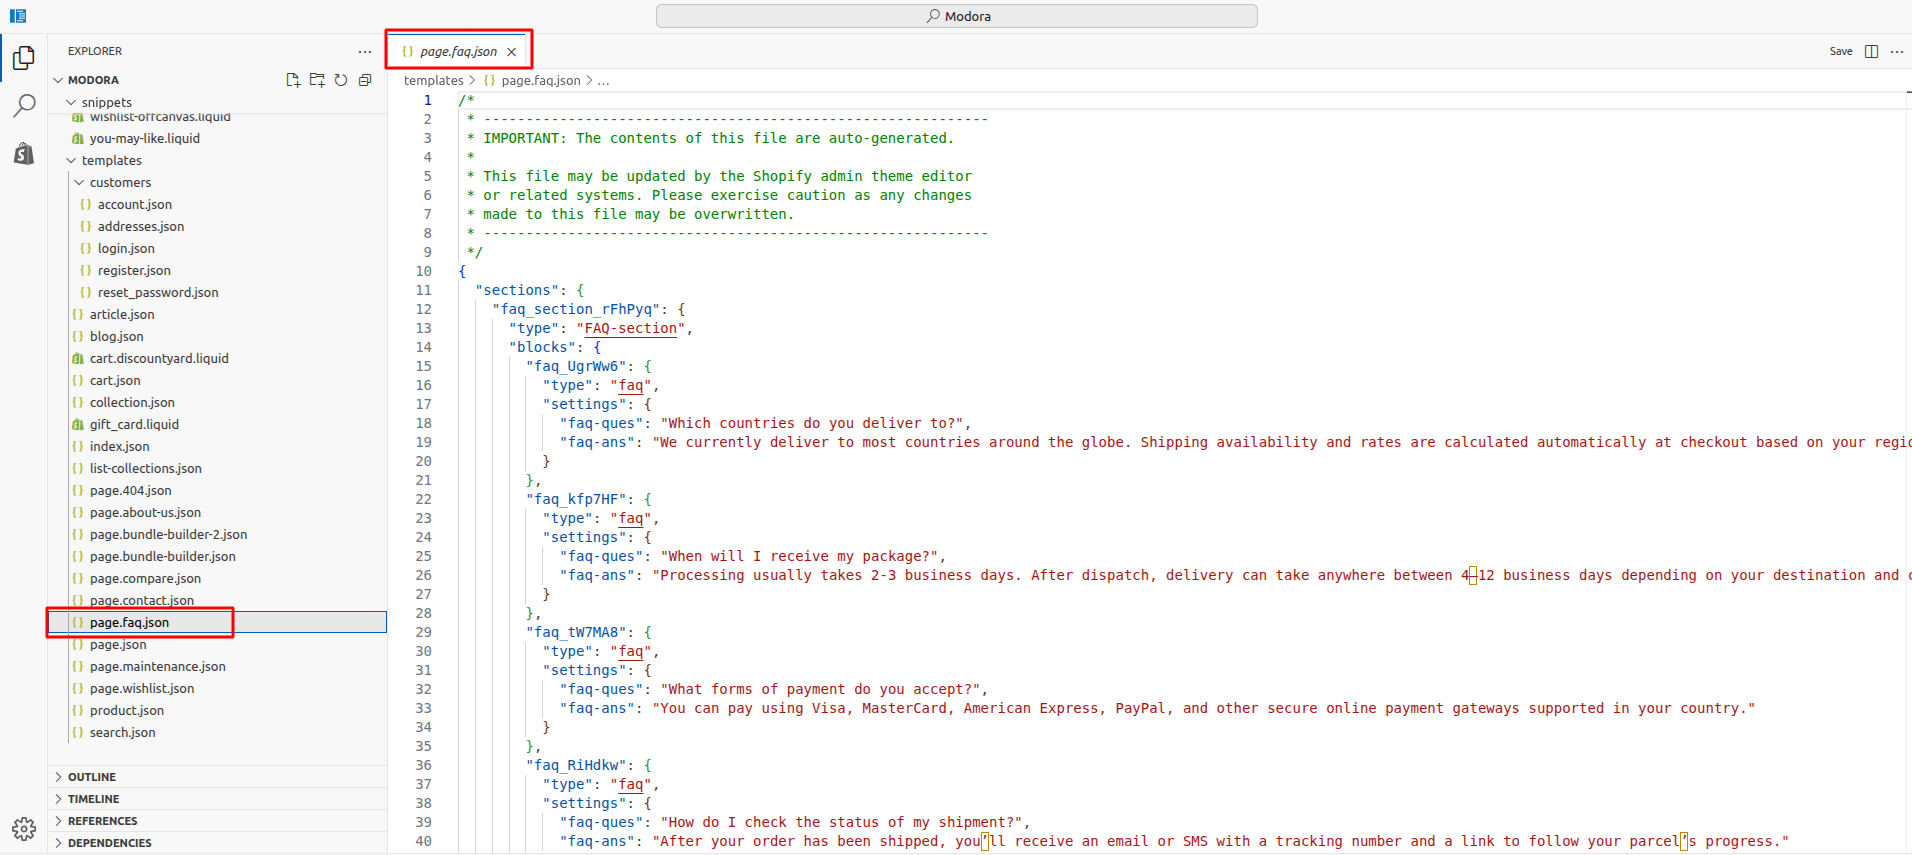The image size is (1912, 855).
Task: Click the breadcrumb ellipsis segment
Action: coord(603,80)
